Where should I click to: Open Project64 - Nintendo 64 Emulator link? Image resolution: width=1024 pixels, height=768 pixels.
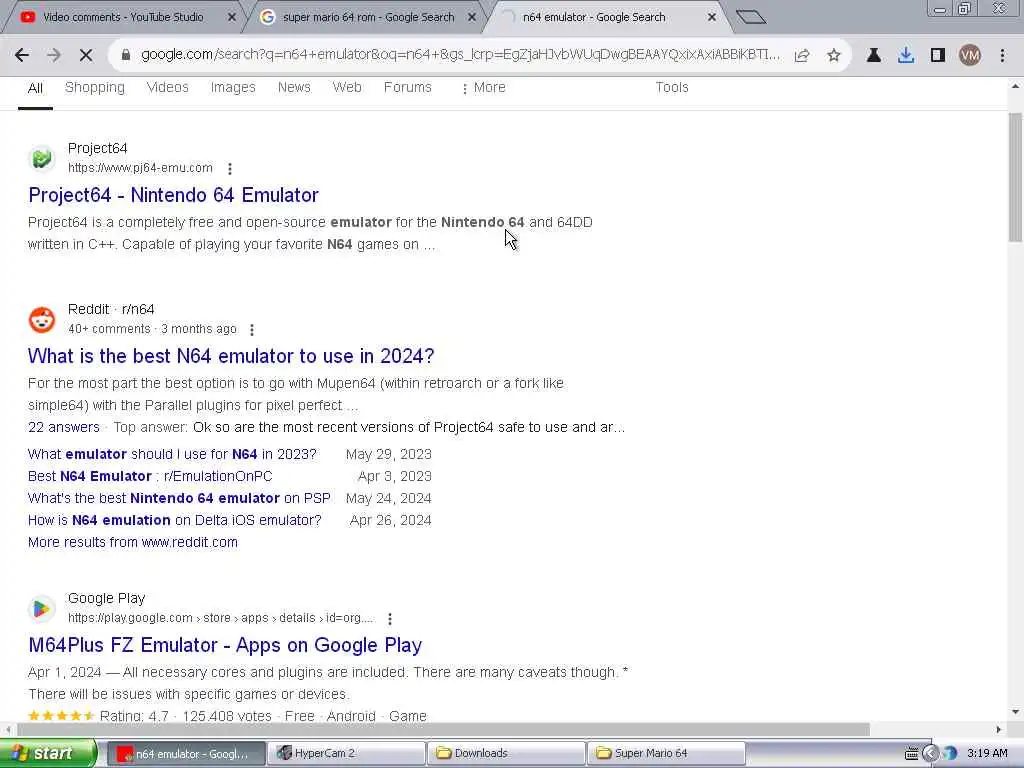(x=174, y=195)
